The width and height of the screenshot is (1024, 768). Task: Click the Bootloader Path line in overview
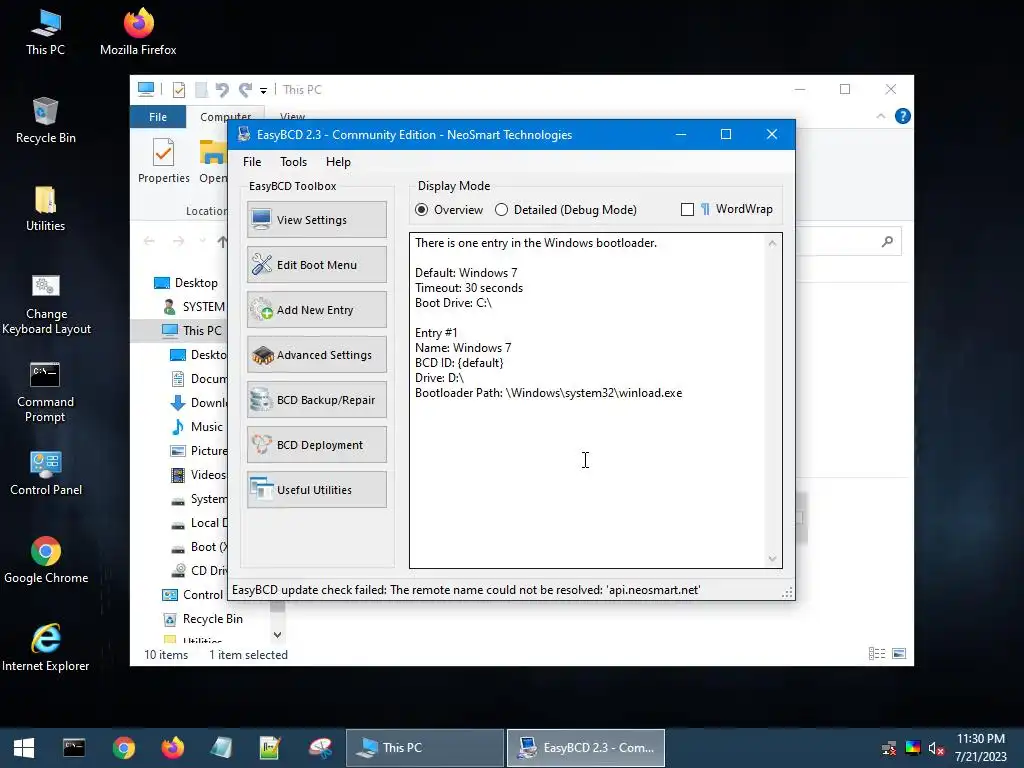[549, 393]
